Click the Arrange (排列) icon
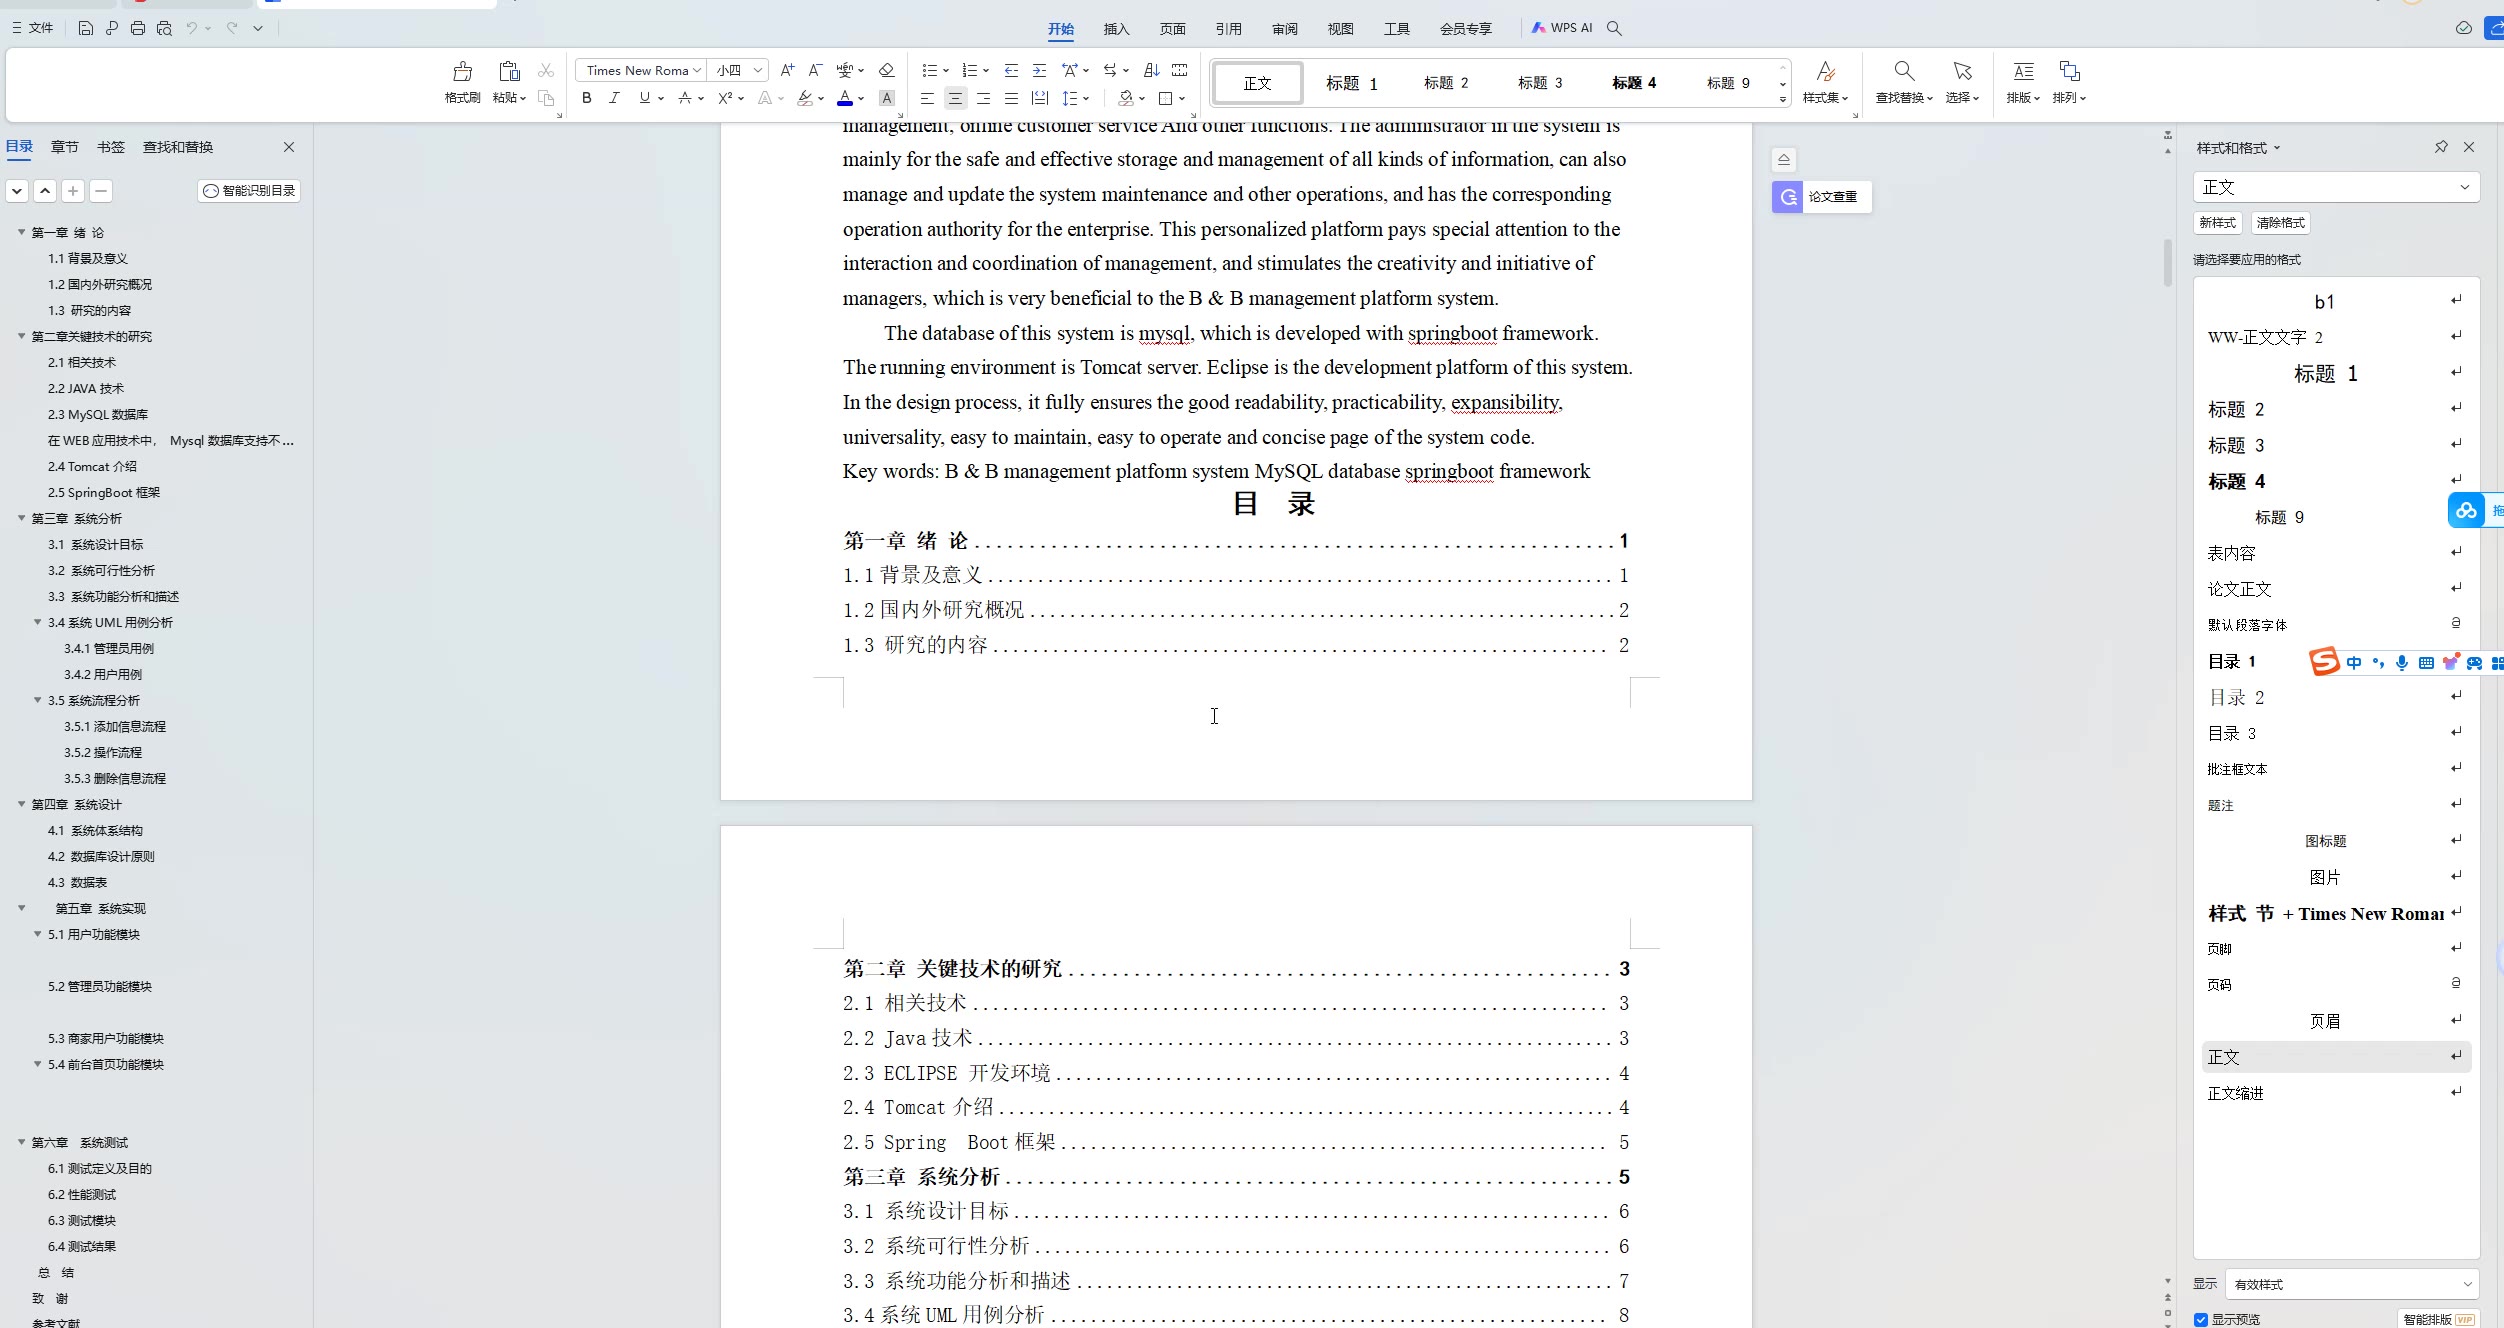The width and height of the screenshot is (2504, 1328). [2069, 71]
